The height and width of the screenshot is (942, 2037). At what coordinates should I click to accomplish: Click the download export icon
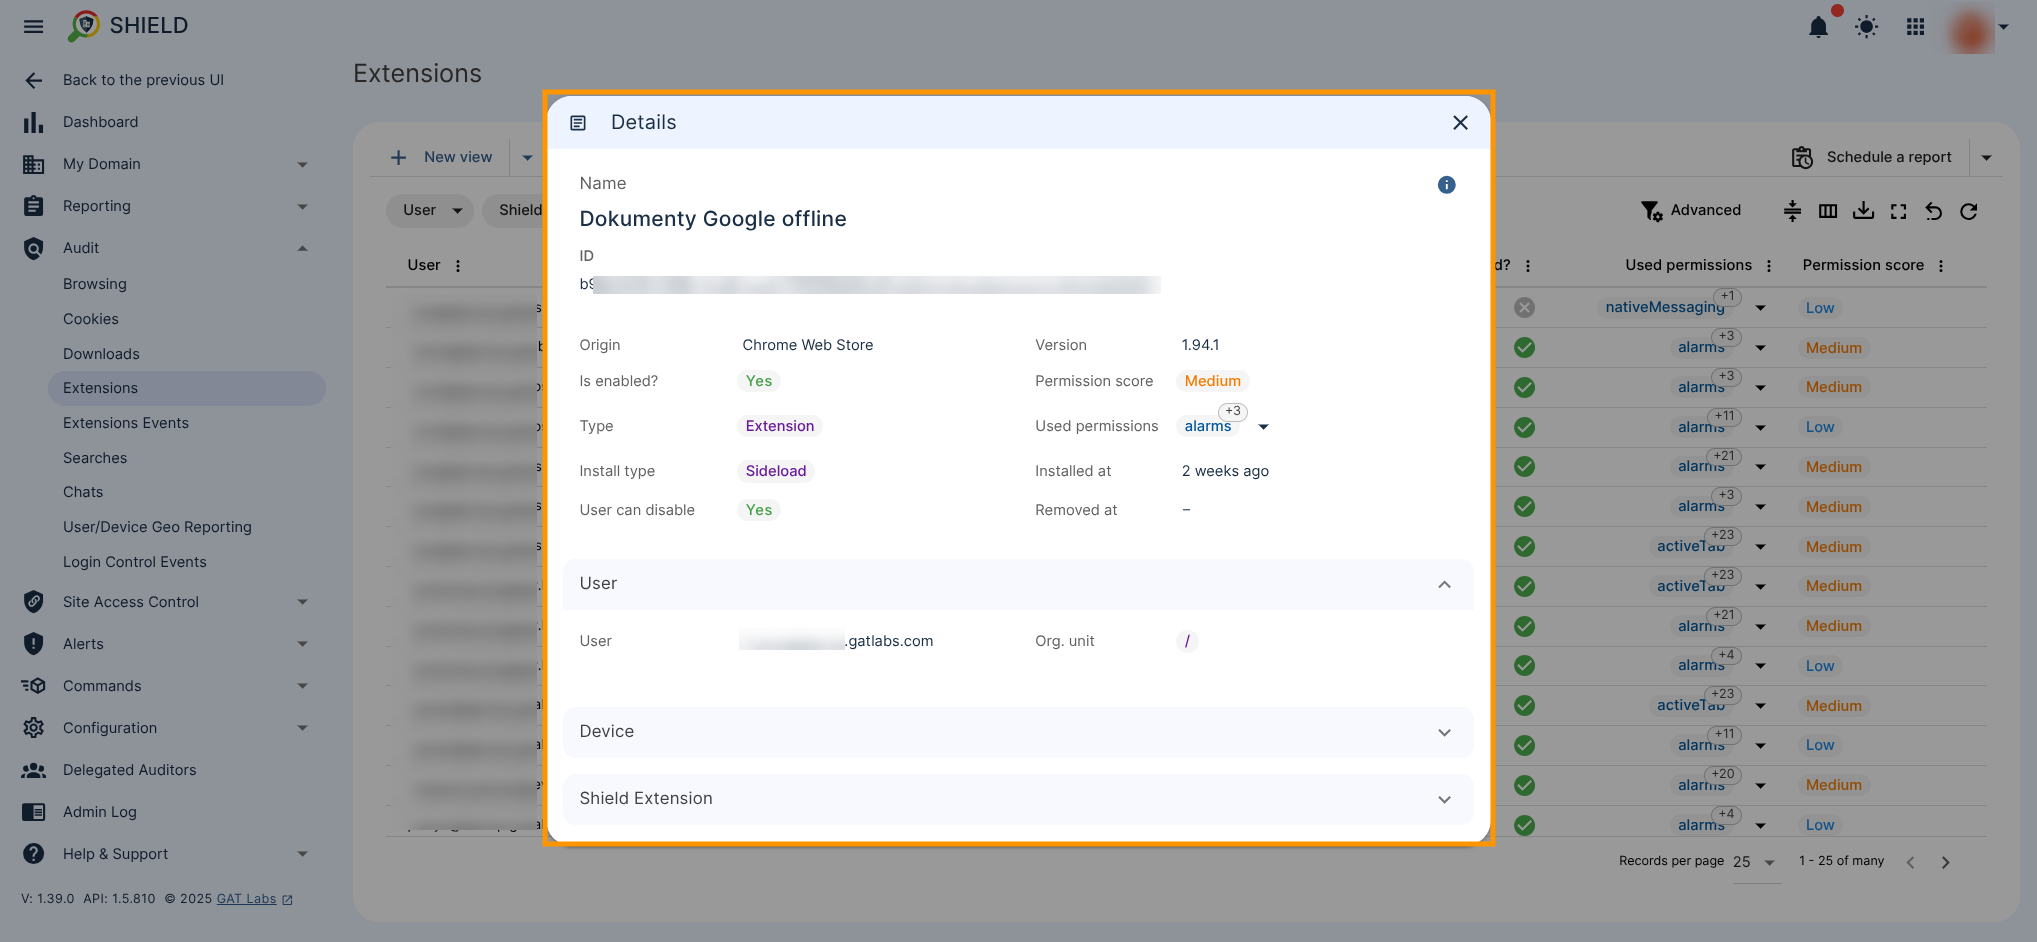tap(1863, 211)
